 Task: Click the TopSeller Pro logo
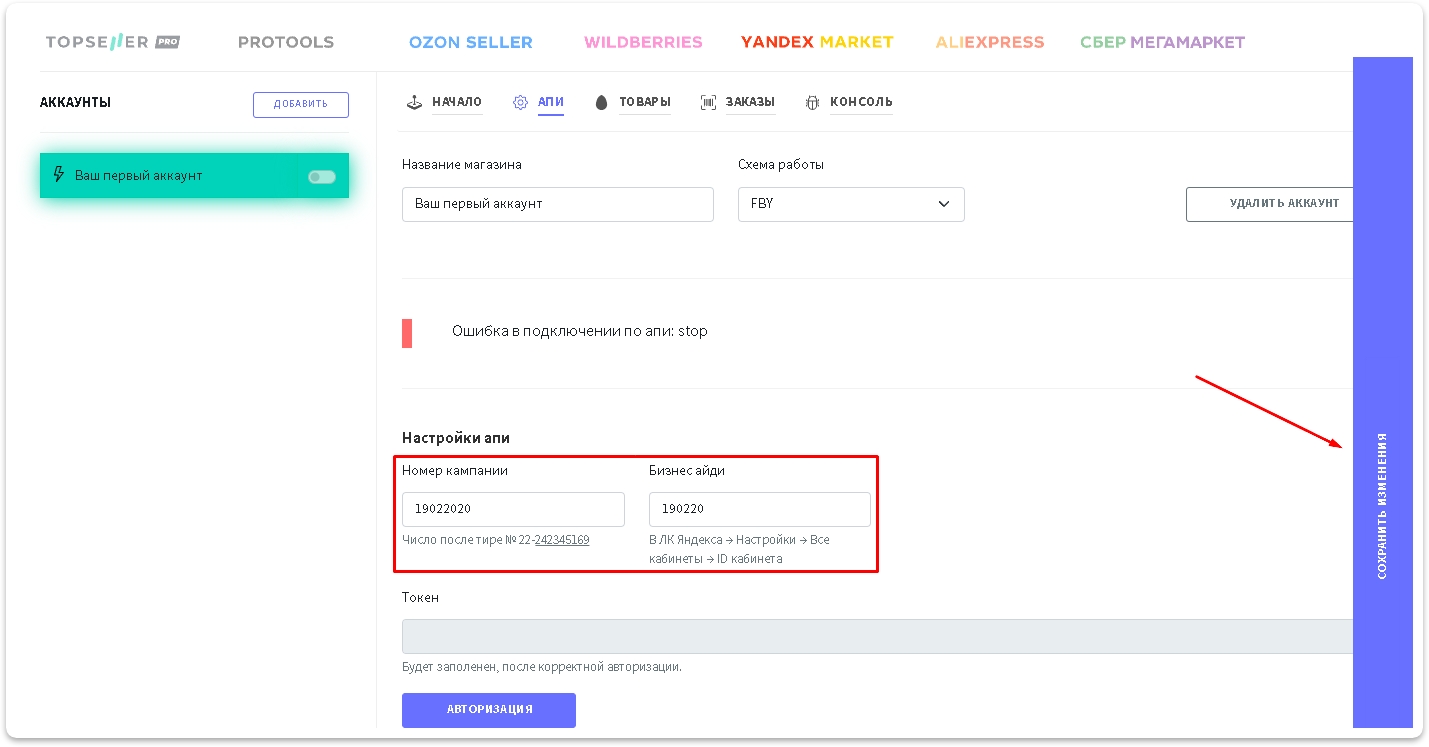pos(113,42)
